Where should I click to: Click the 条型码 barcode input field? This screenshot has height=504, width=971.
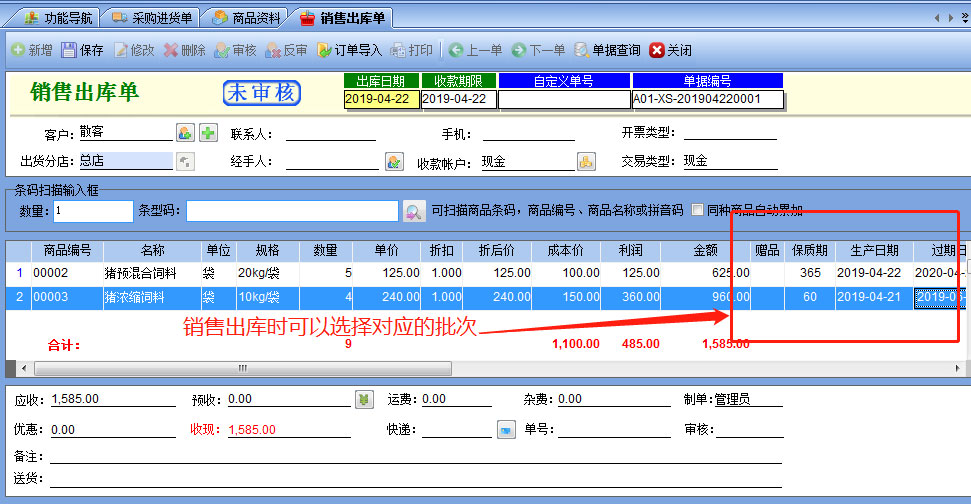(x=292, y=211)
